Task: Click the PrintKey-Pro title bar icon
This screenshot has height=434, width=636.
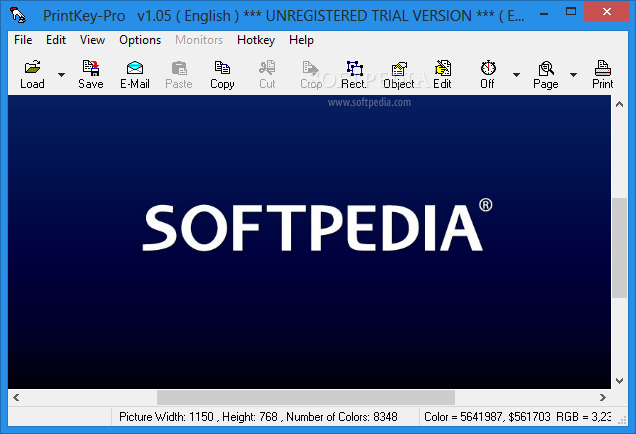Action: (x=18, y=15)
